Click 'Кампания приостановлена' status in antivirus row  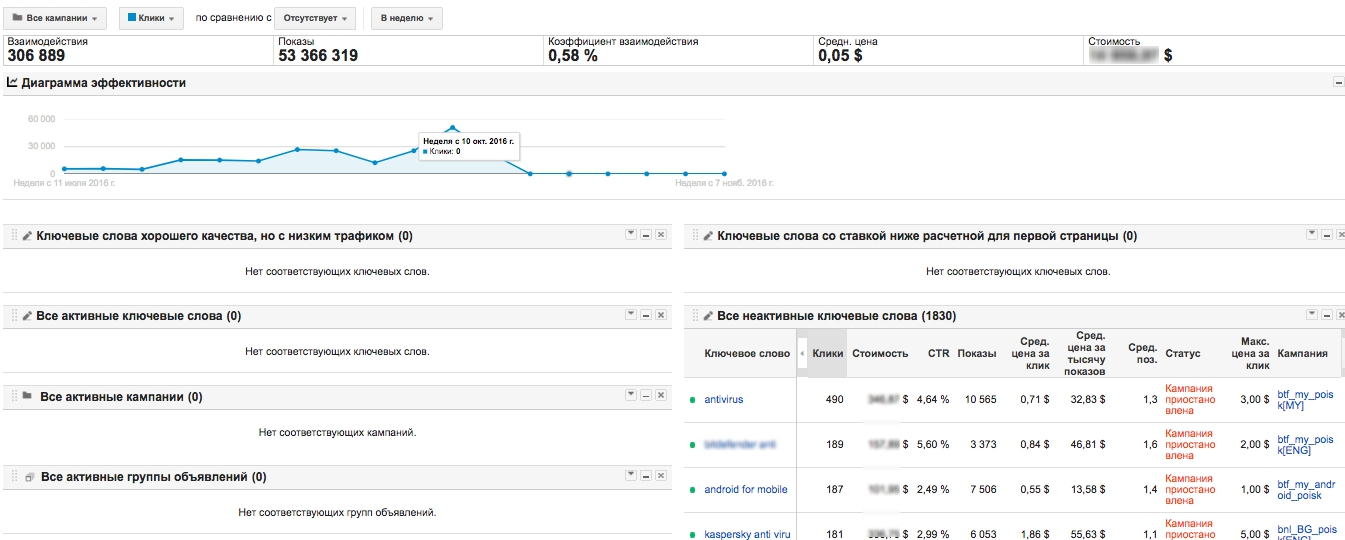(1189, 399)
